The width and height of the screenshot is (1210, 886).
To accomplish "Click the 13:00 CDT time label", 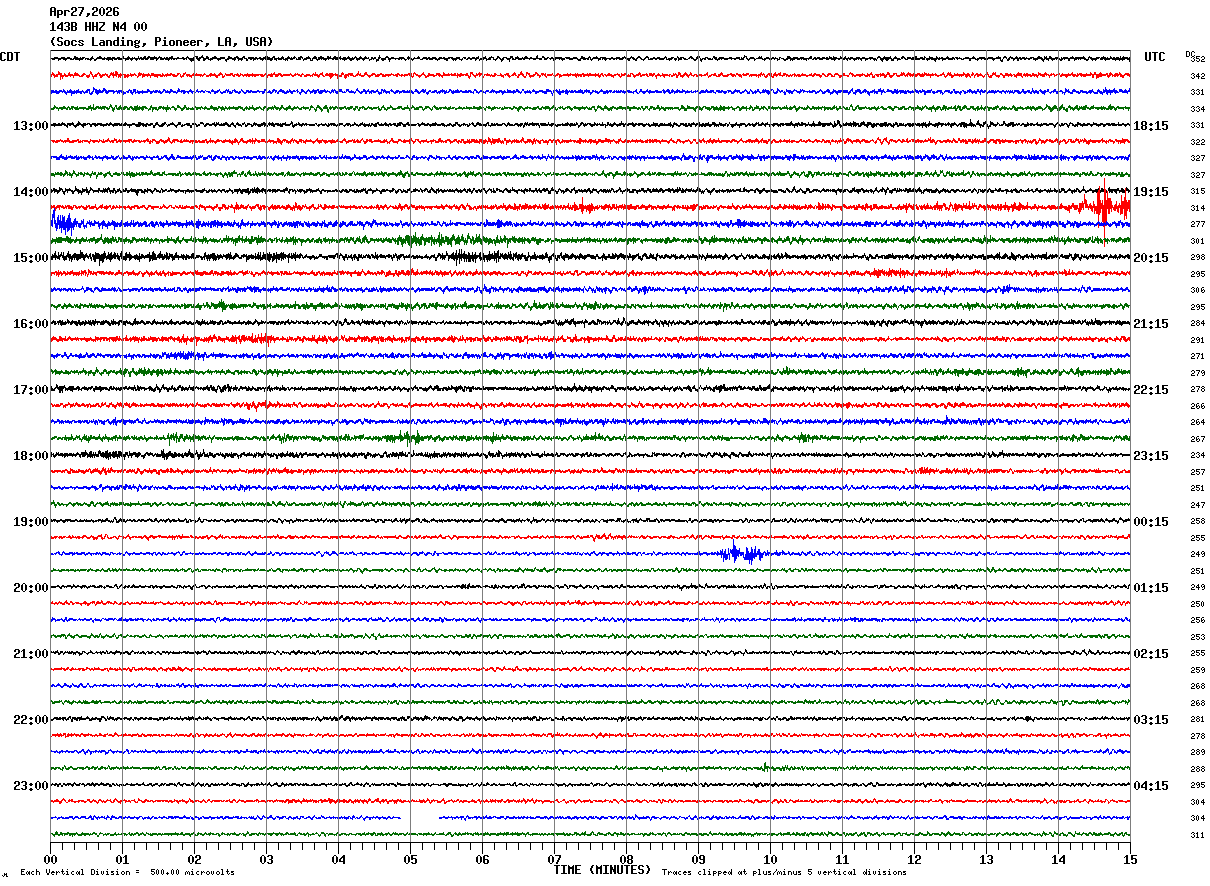I will (30, 126).
